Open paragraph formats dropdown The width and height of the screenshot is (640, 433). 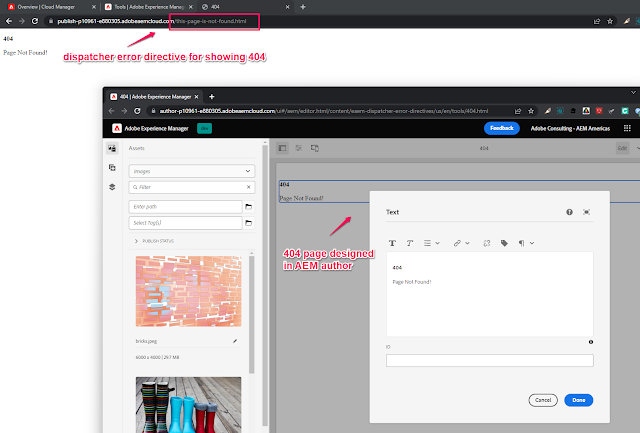point(526,243)
